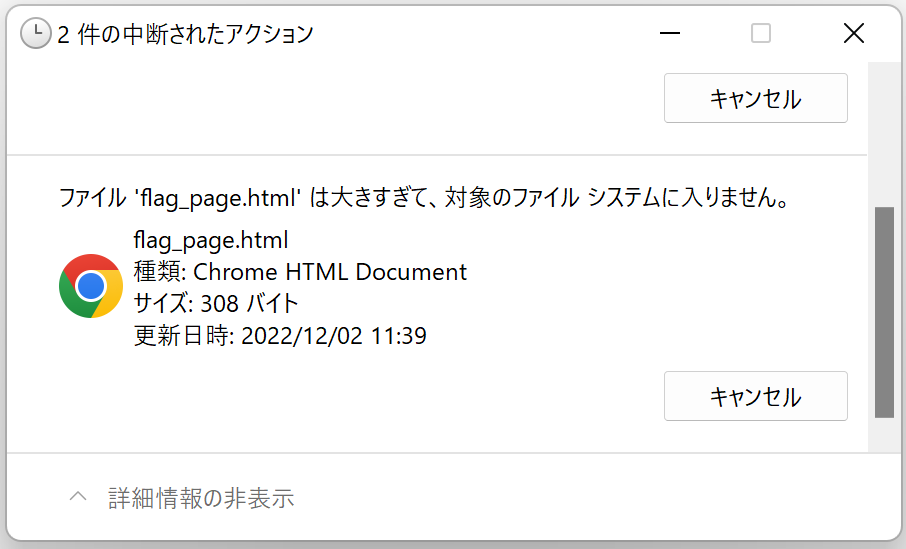This screenshot has height=549, width=906.
Task: Click the scrollbar track below the thumb
Action: pyautogui.click(x=884, y=434)
